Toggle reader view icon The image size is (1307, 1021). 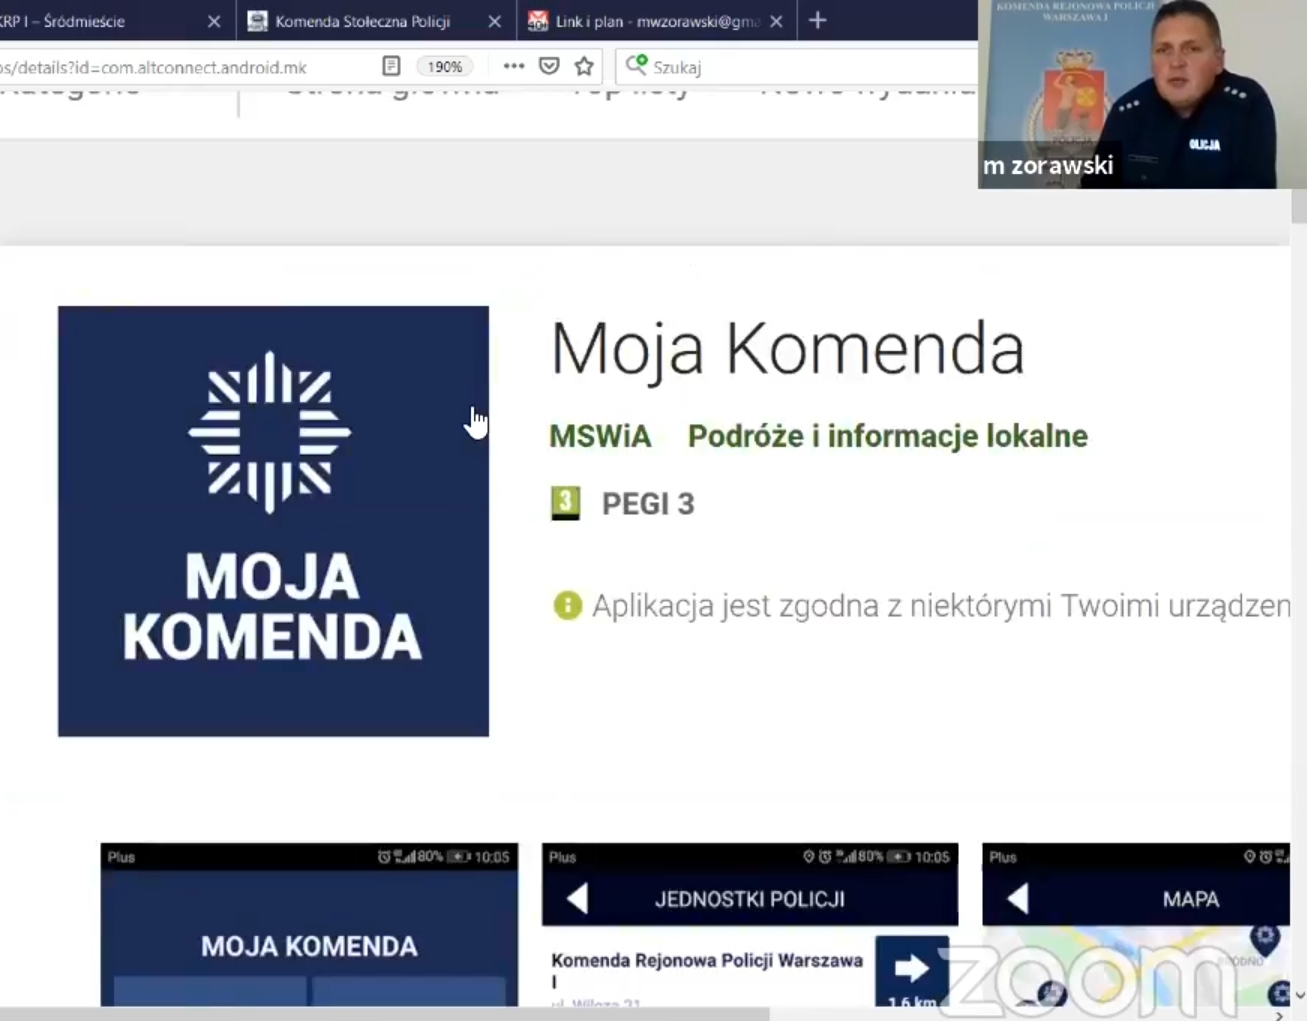391,66
